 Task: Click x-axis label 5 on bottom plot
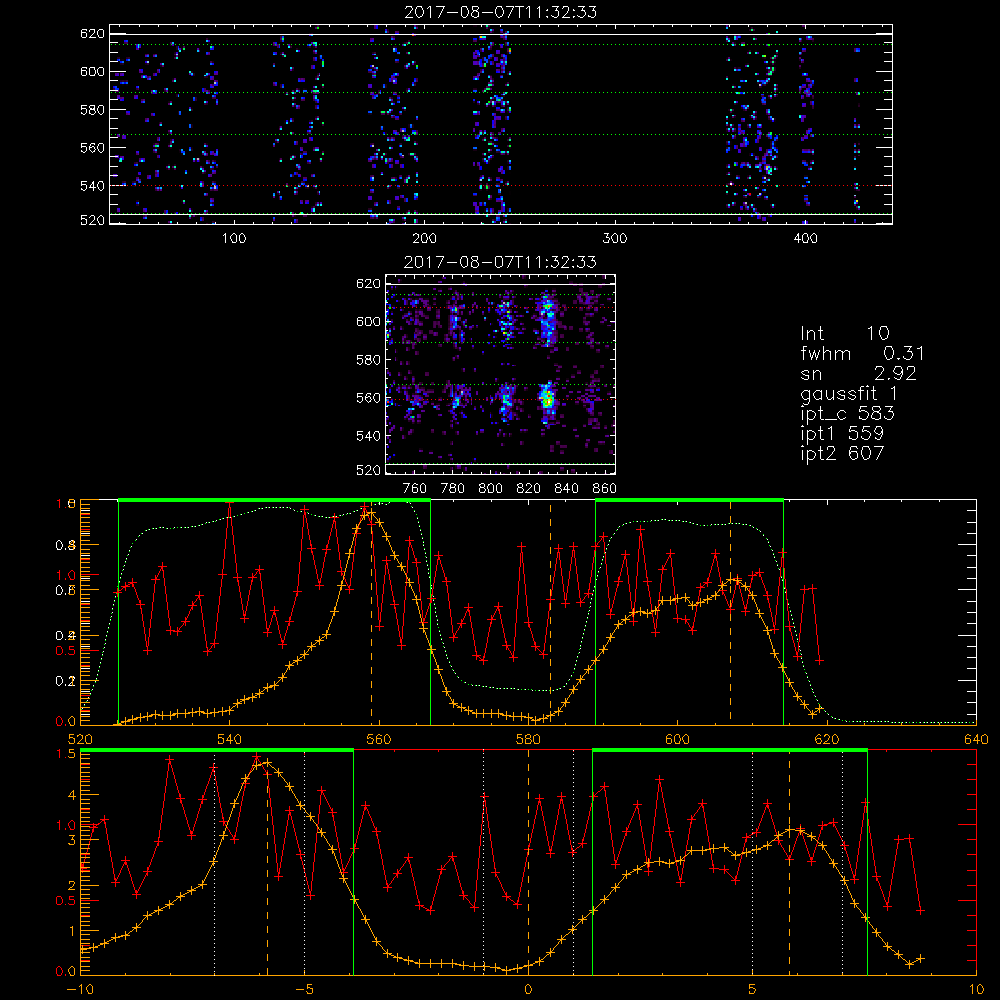pyautogui.click(x=753, y=990)
